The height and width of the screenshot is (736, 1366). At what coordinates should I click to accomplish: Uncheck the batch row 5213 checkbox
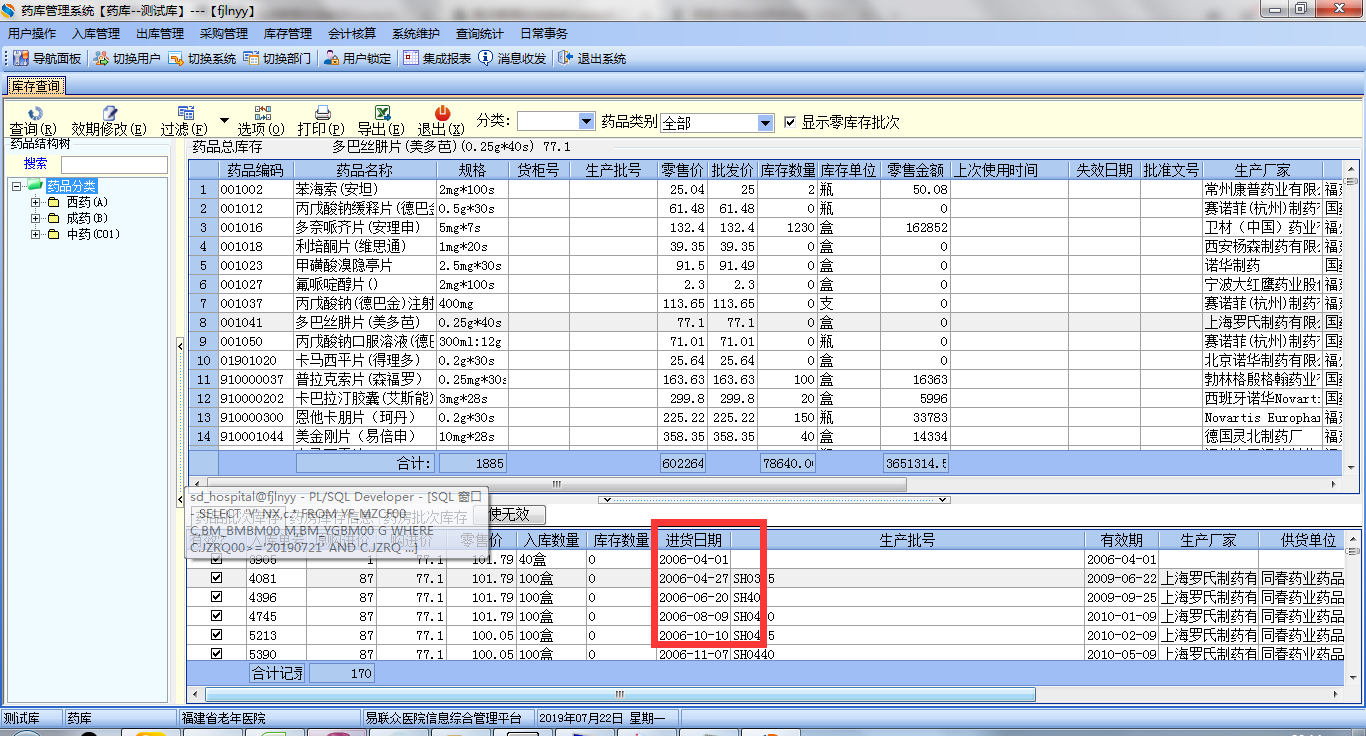216,635
